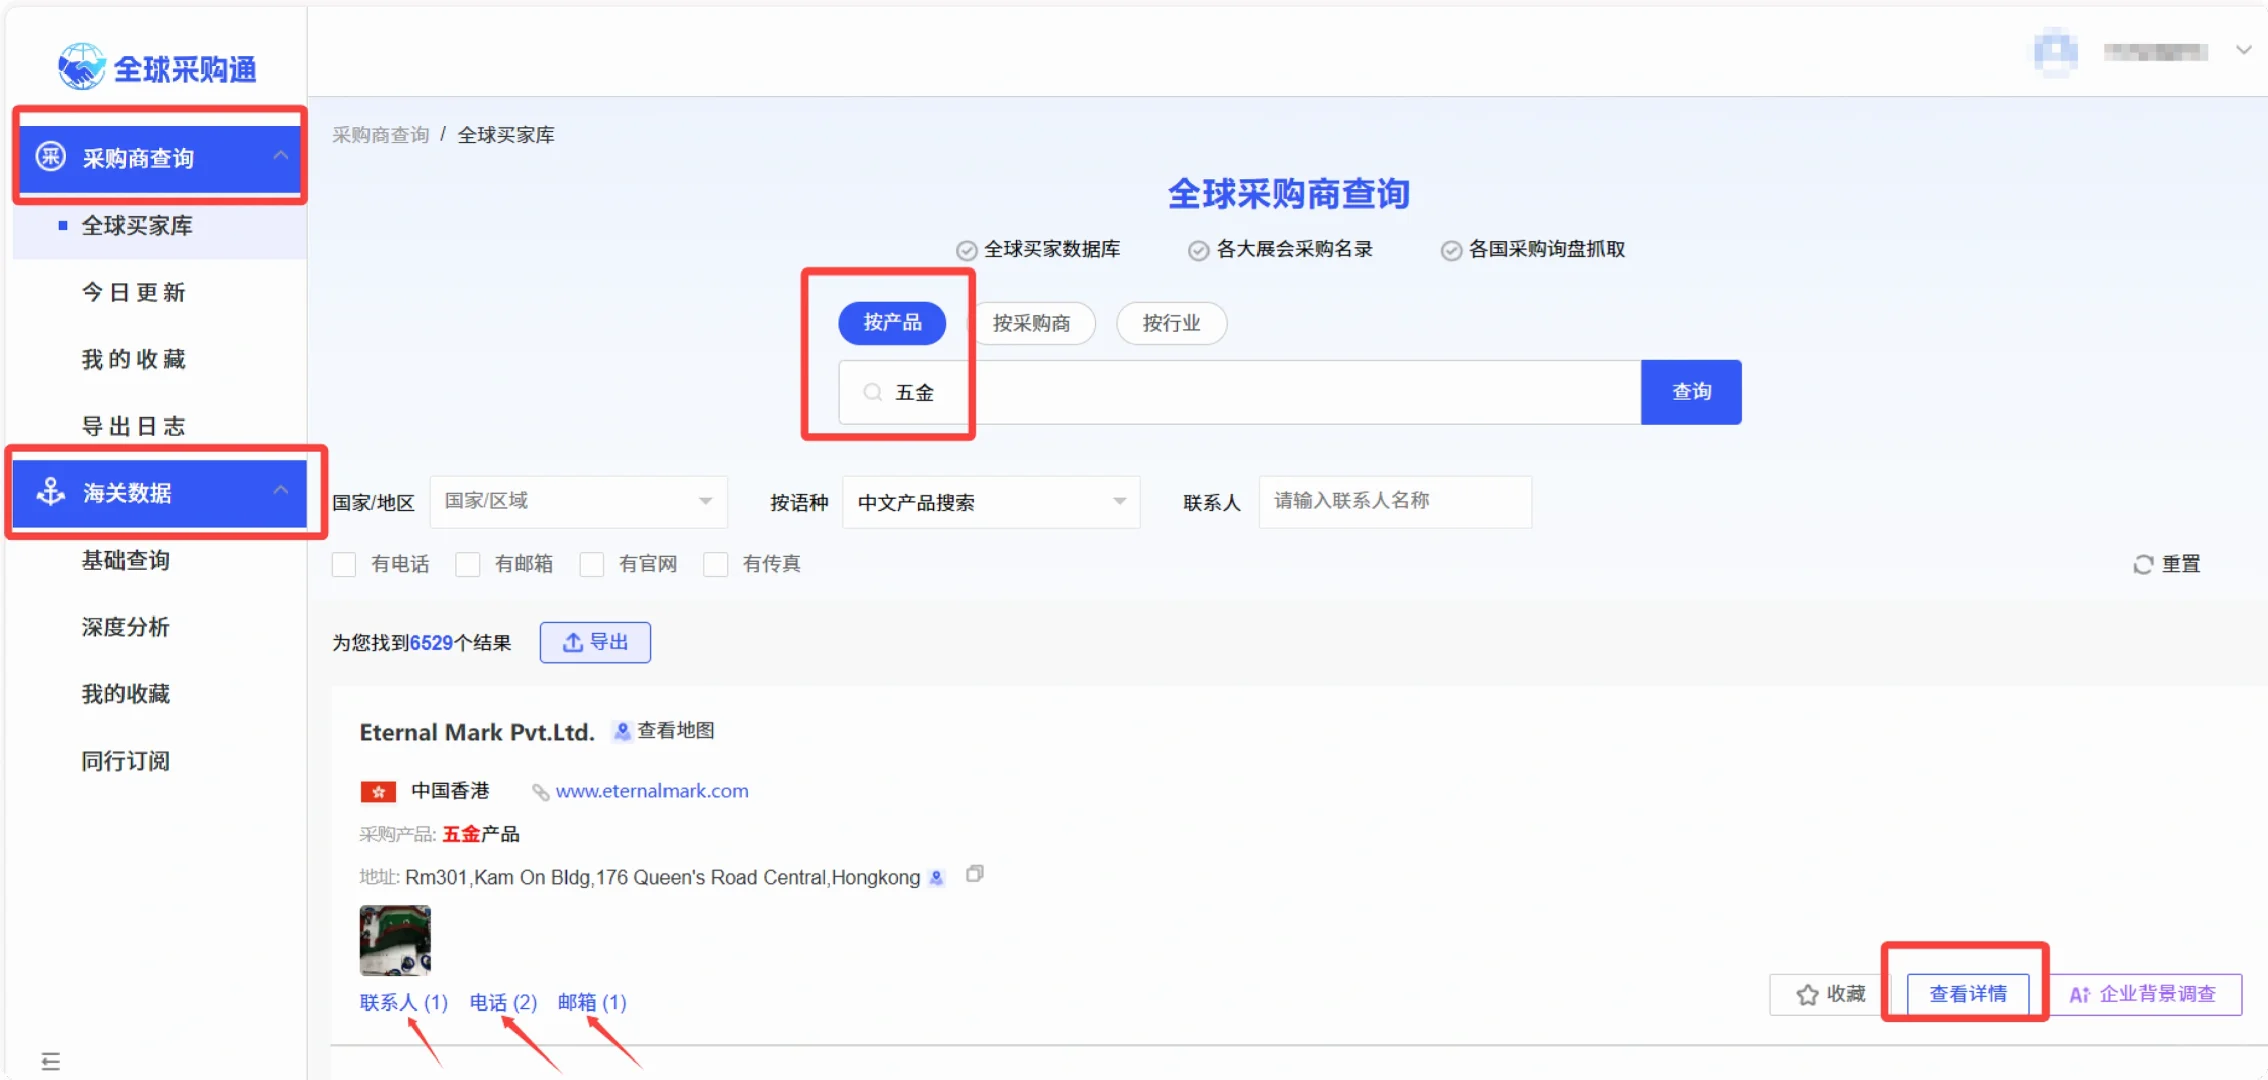
Task: Click the star icon on 收藏 button
Action: tap(1807, 995)
